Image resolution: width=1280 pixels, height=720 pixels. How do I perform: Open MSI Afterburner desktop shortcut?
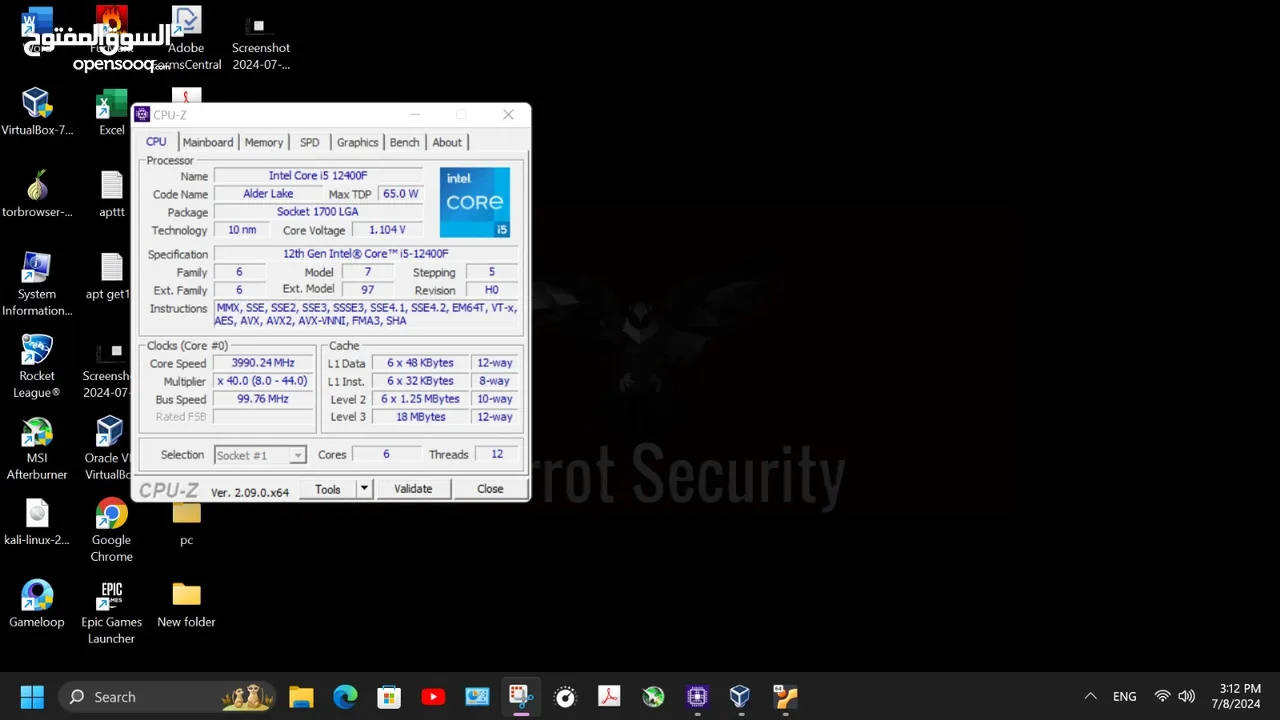(x=37, y=448)
